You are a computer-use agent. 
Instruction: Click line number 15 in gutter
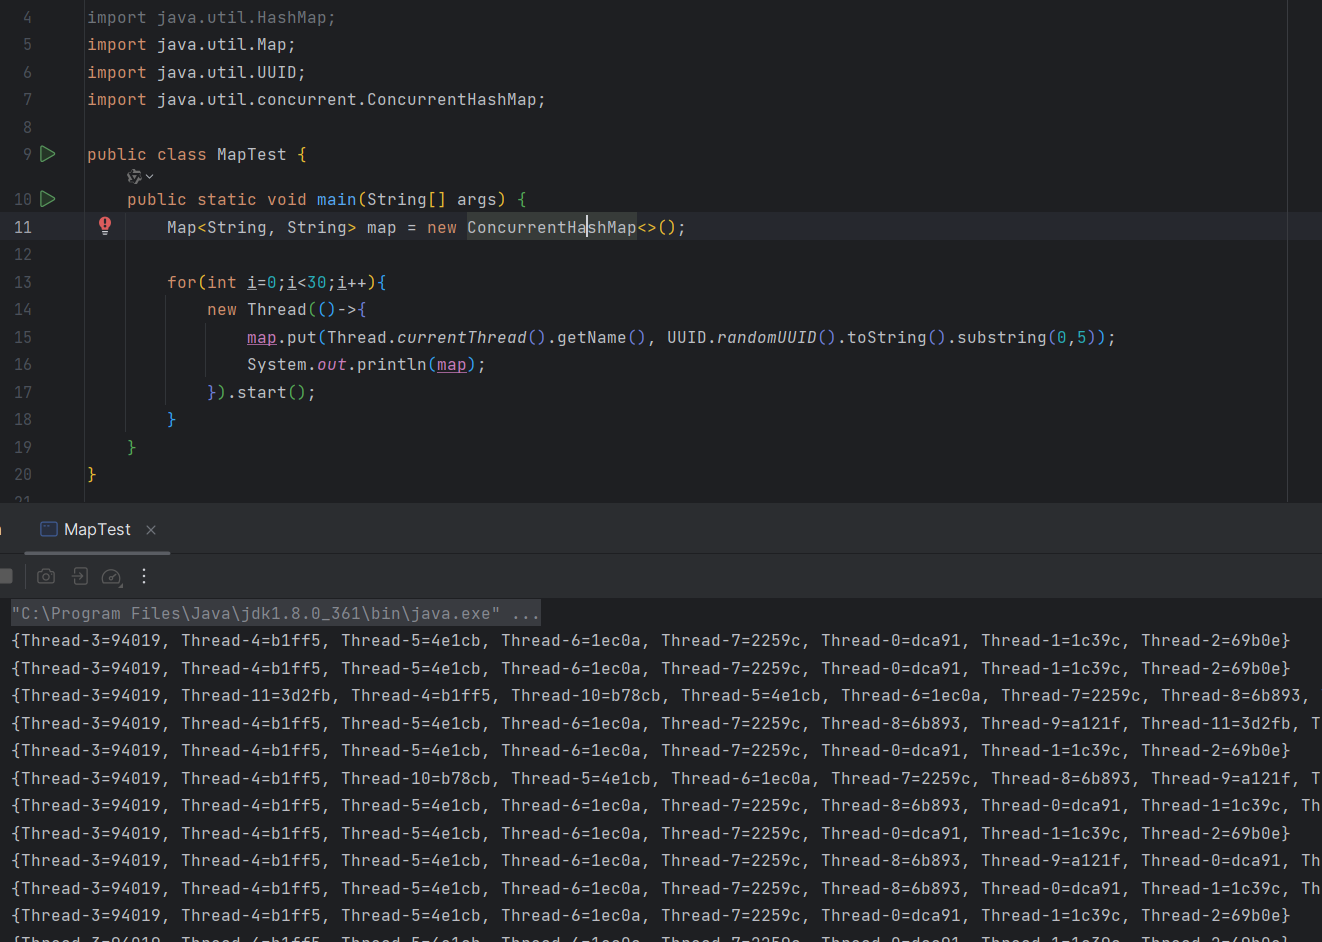click(23, 337)
